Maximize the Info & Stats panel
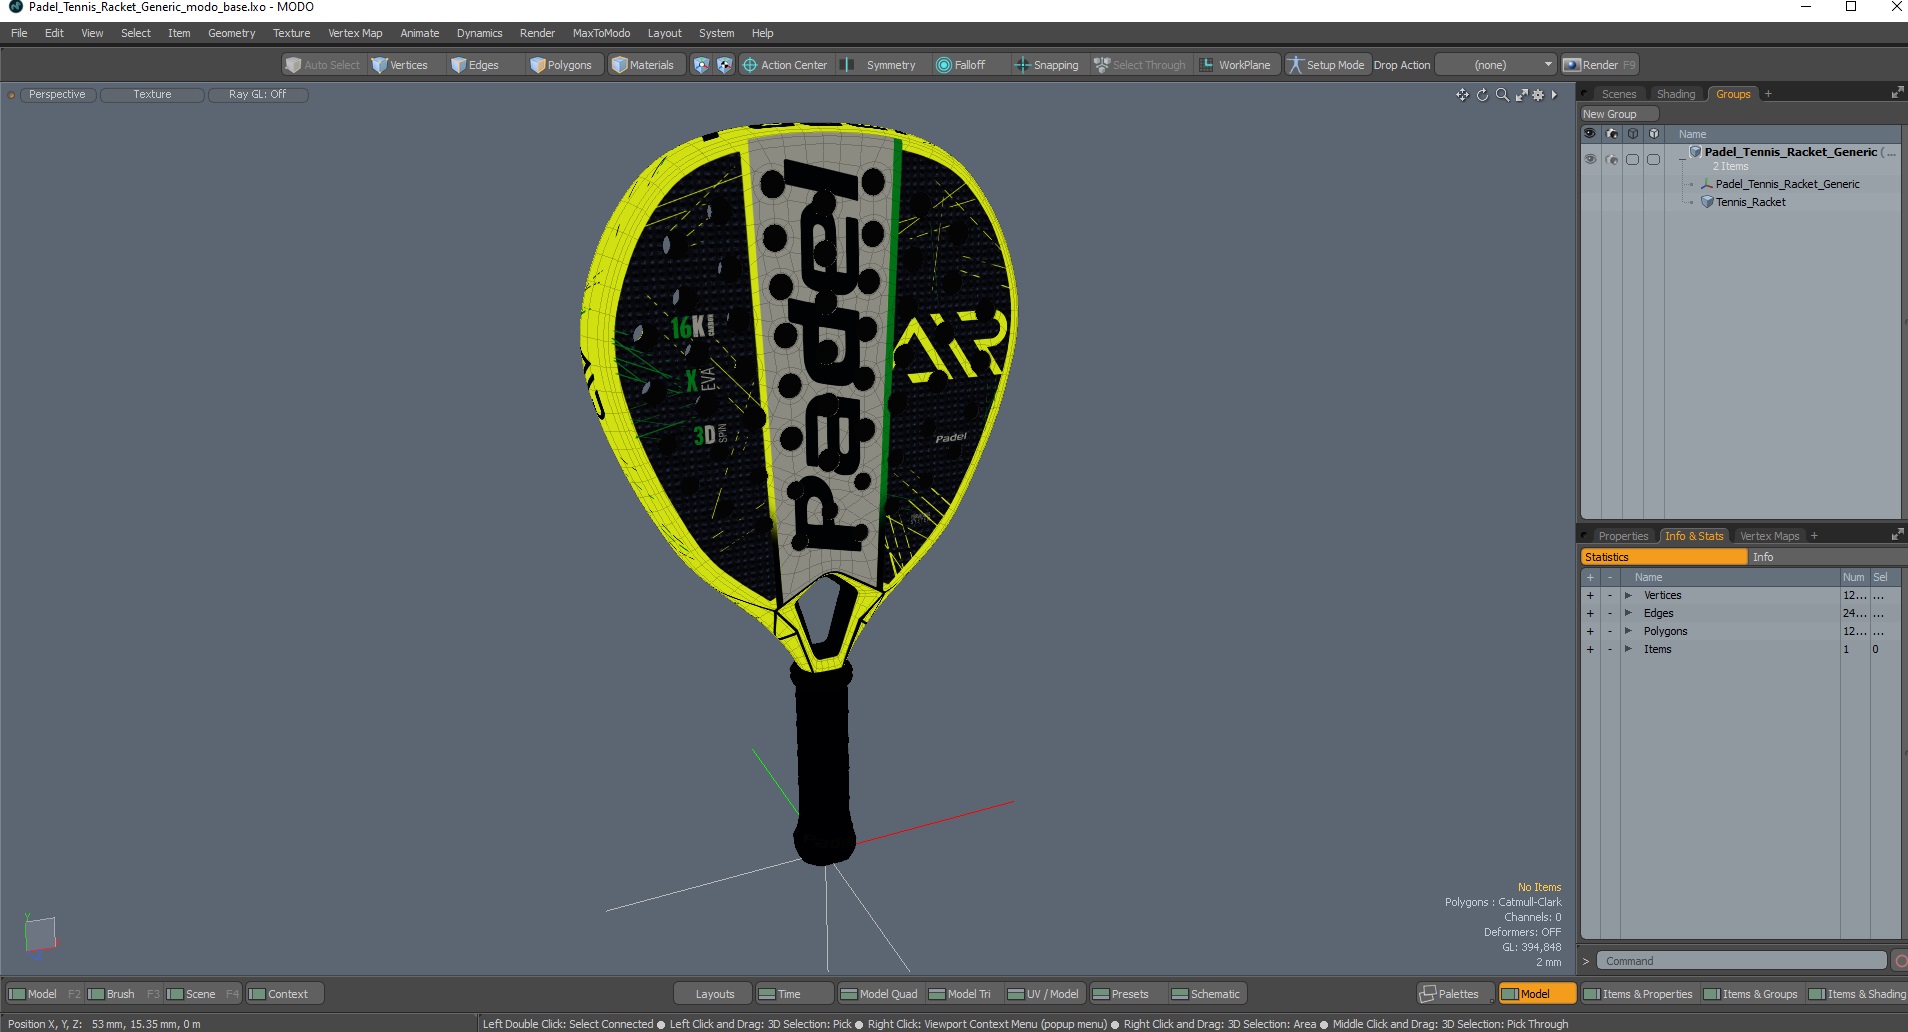The height and width of the screenshot is (1032, 1908). [1897, 535]
